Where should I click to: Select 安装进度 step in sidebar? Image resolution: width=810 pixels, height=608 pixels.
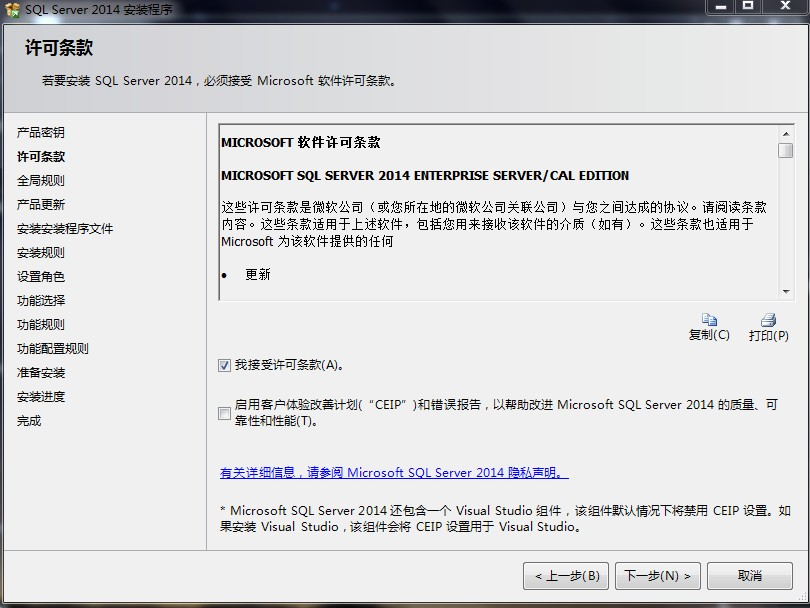pyautogui.click(x=41, y=397)
